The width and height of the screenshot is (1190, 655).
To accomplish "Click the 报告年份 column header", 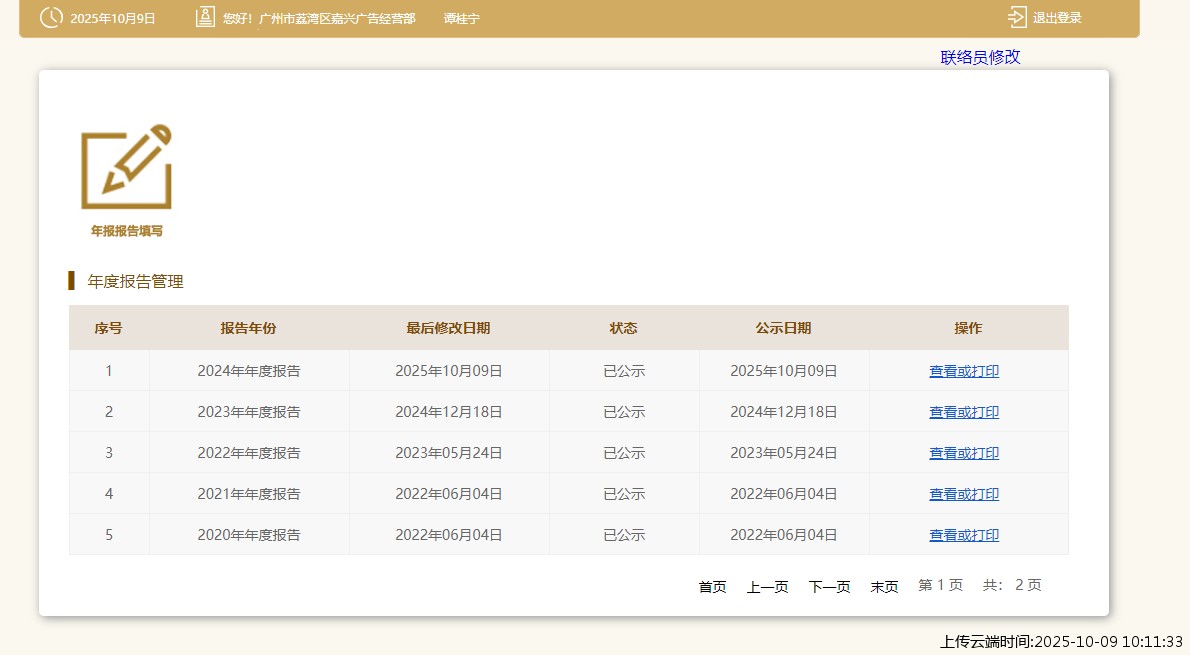I will pos(248,328).
